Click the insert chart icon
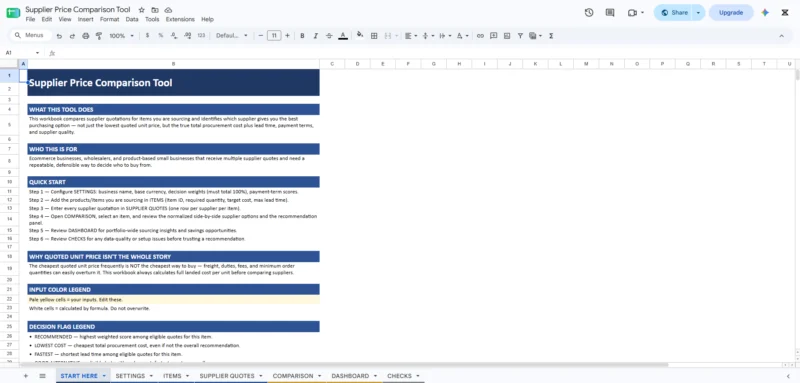Viewport: 800px width, 383px height. [507, 36]
